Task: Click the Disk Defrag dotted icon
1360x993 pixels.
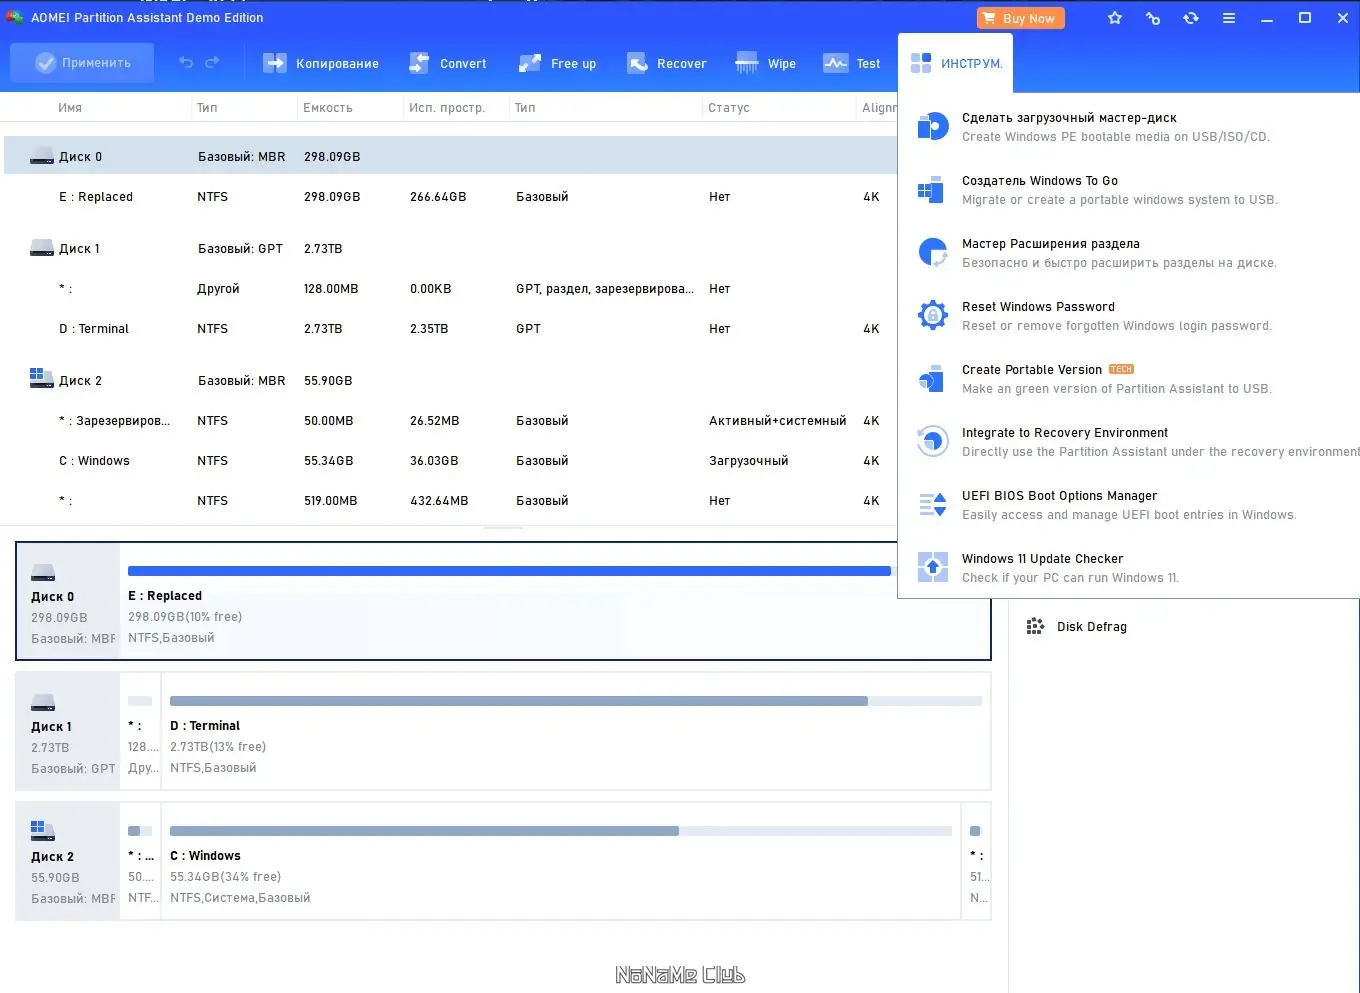Action: point(1035,627)
